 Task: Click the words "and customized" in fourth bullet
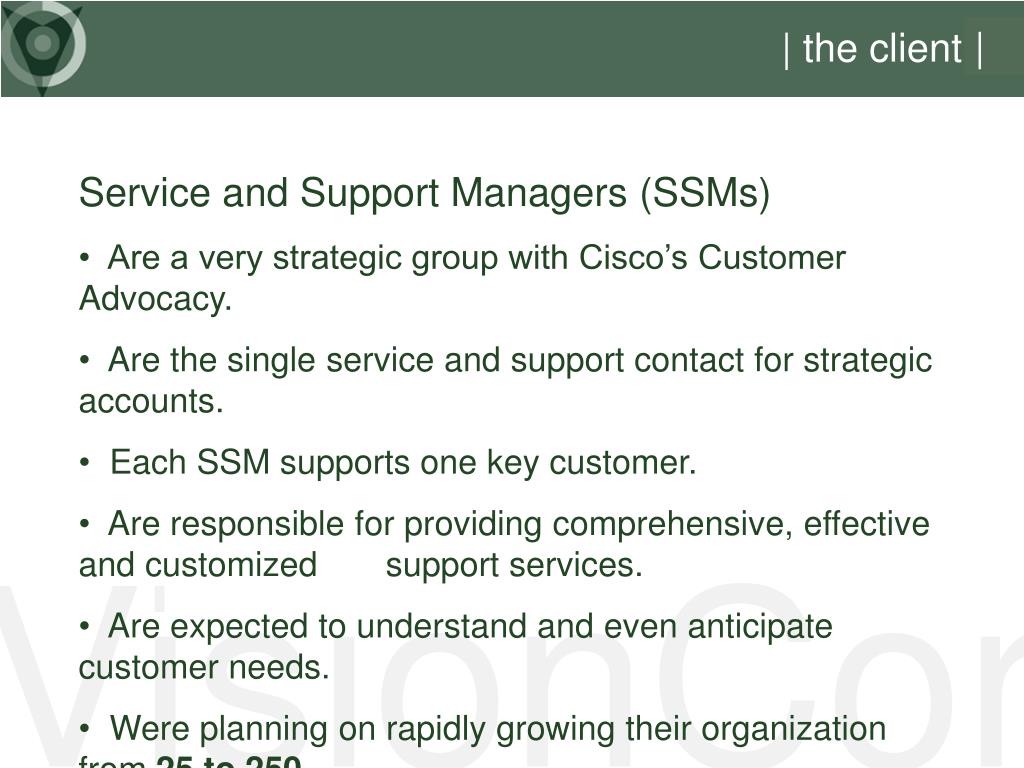pyautogui.click(x=197, y=565)
